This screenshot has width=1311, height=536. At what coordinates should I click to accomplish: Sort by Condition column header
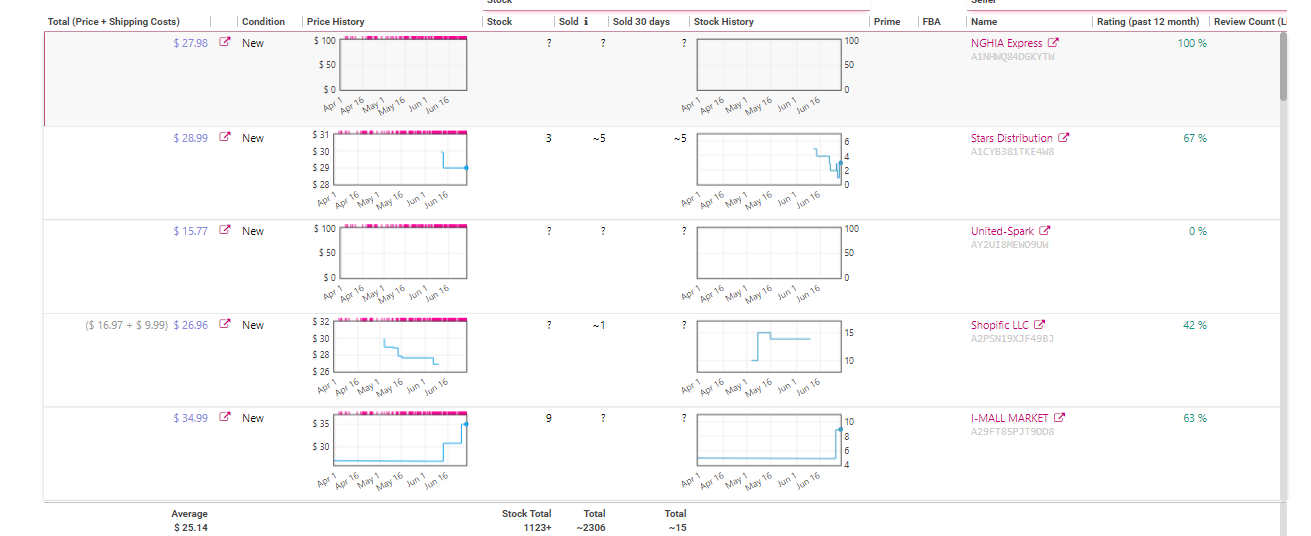263,21
